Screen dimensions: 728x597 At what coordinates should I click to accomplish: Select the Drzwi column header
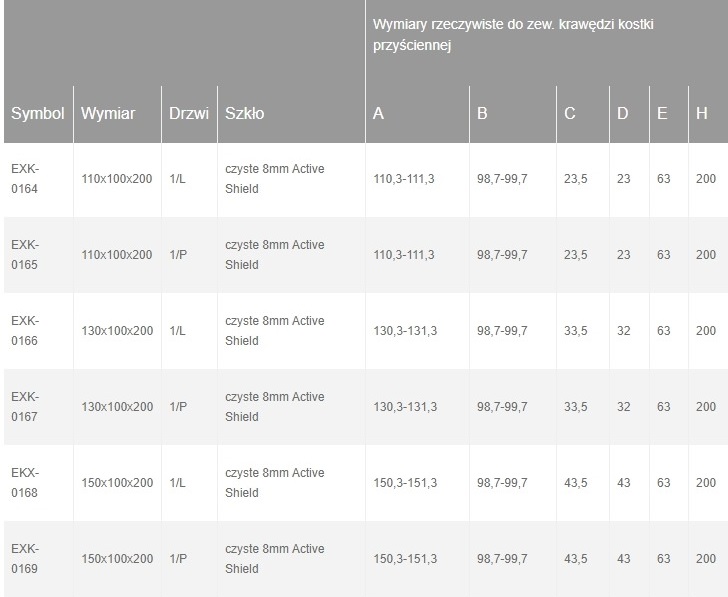click(x=188, y=114)
